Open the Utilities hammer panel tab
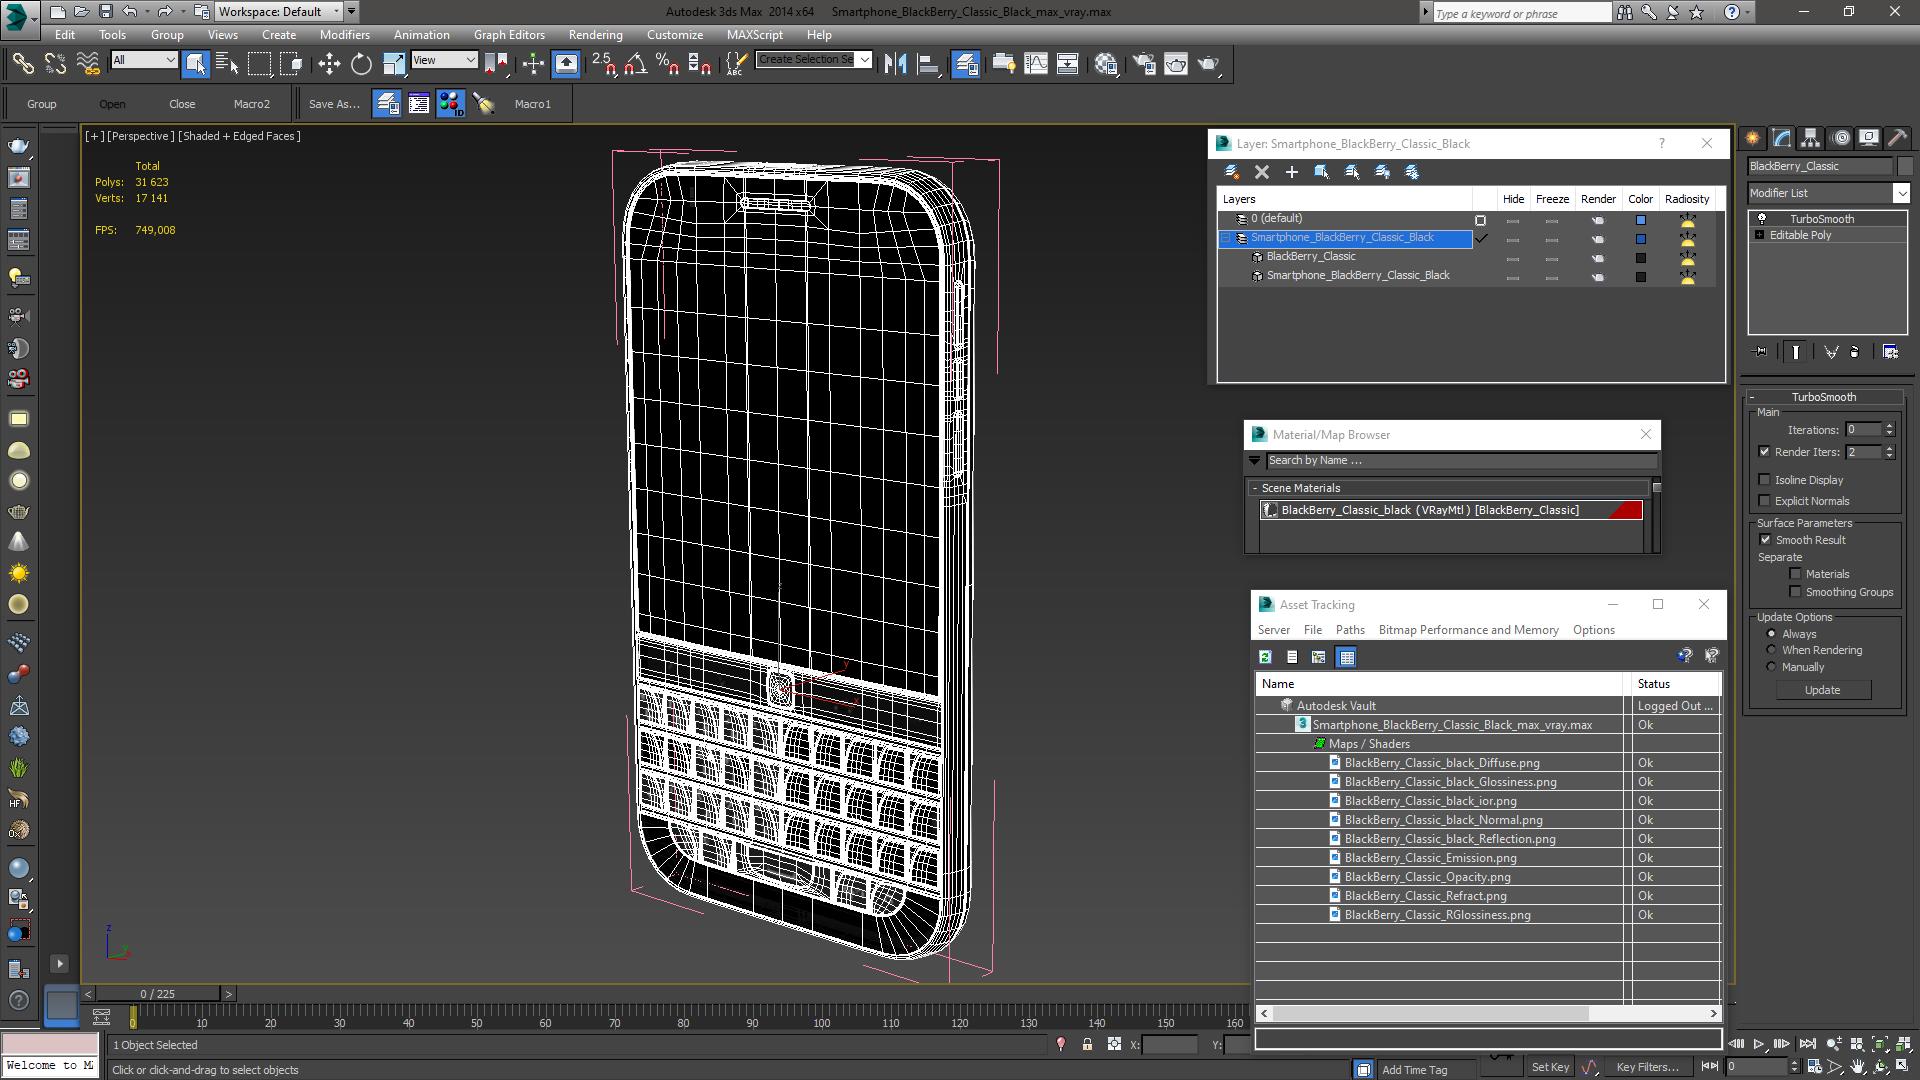Viewport: 1920px width, 1080px height. 1897,138
